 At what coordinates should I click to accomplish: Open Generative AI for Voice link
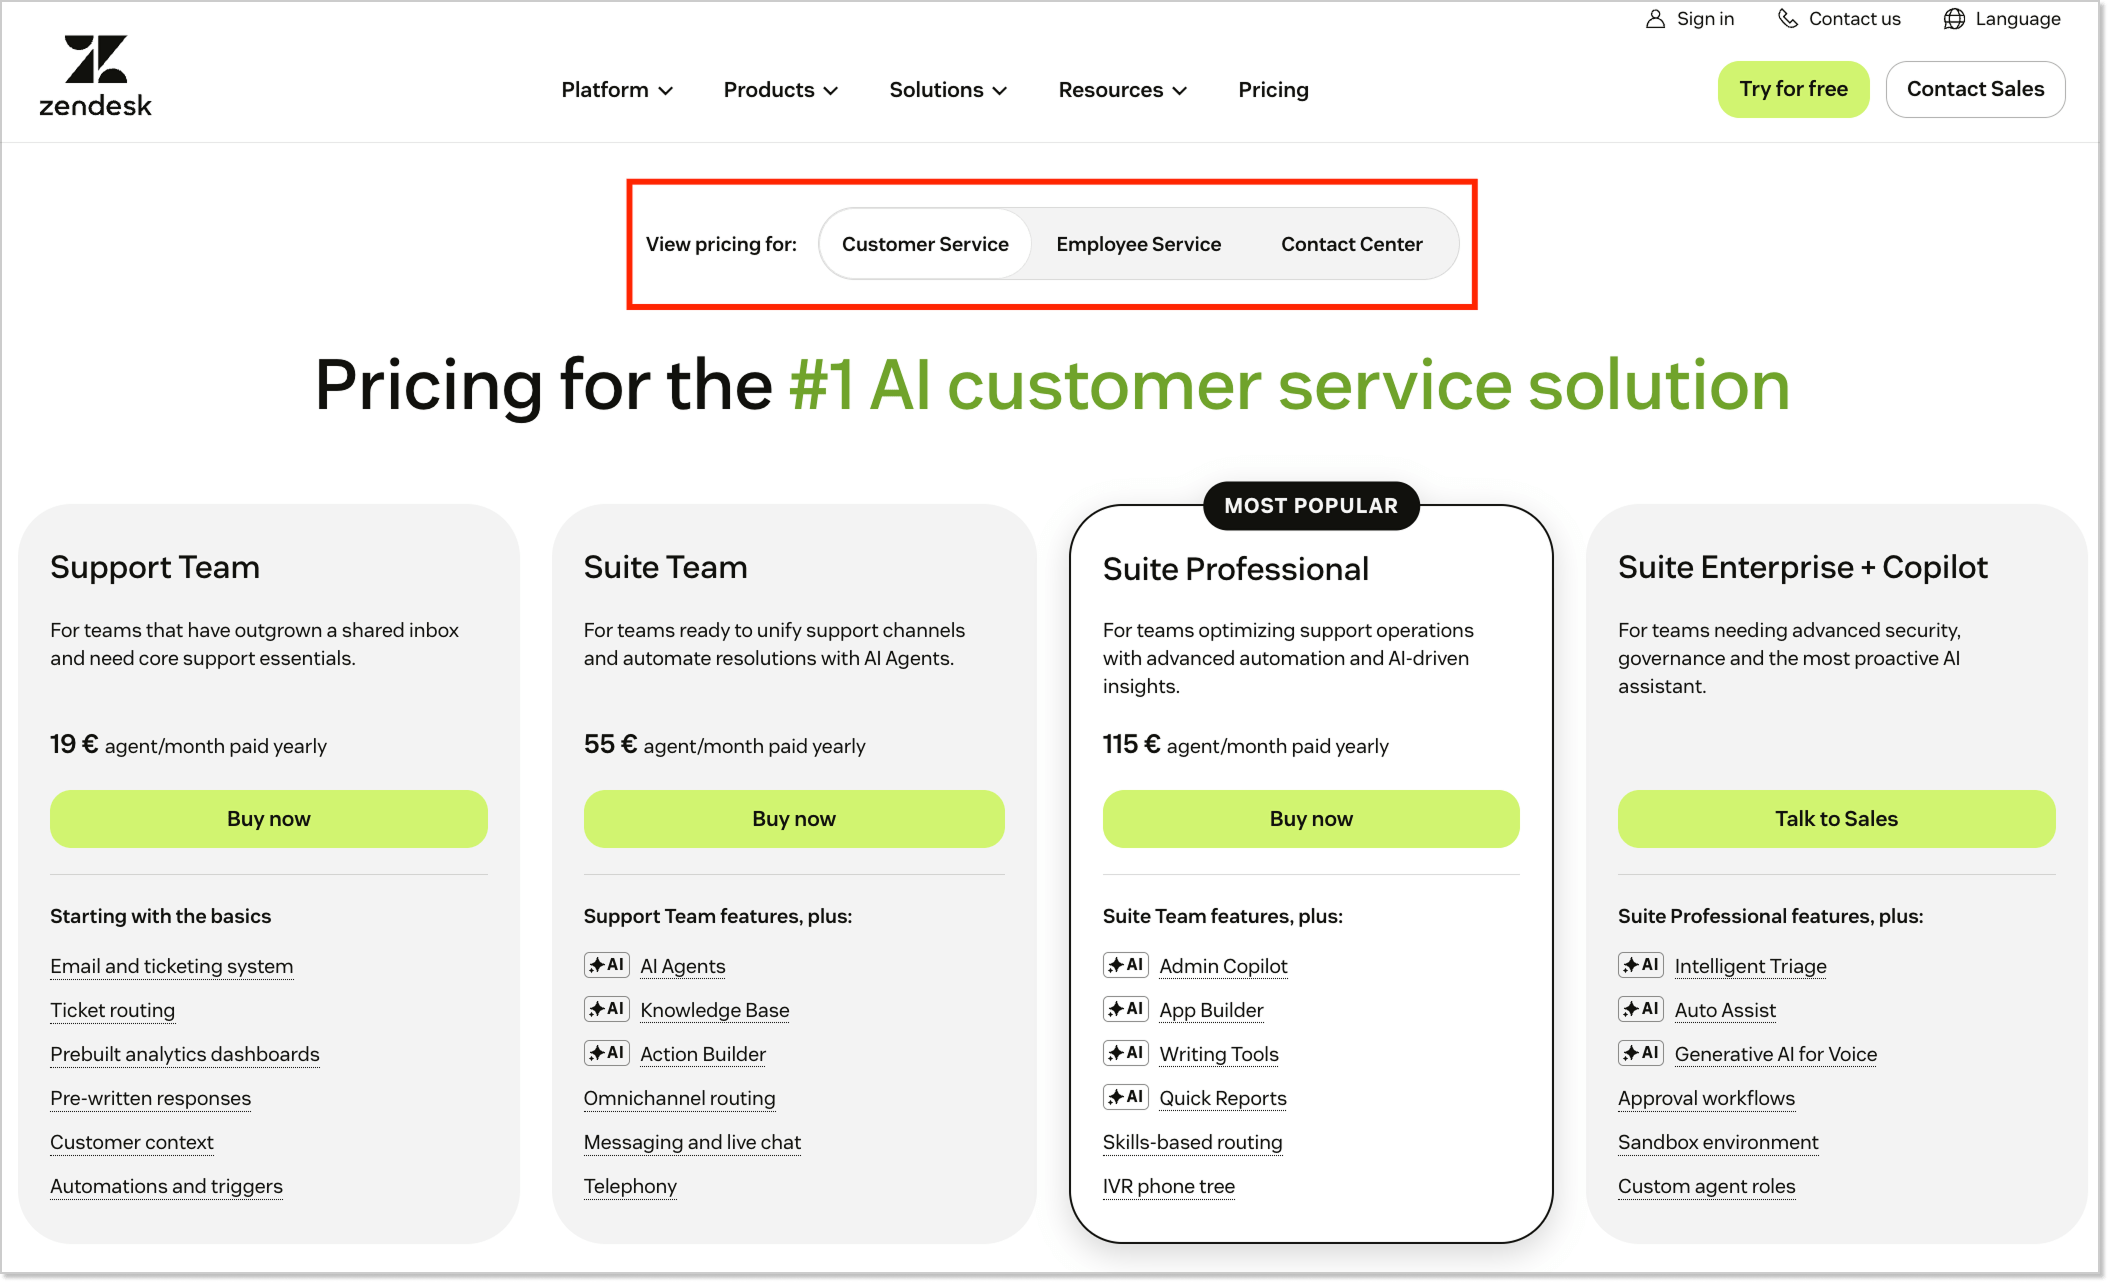tap(1776, 1054)
